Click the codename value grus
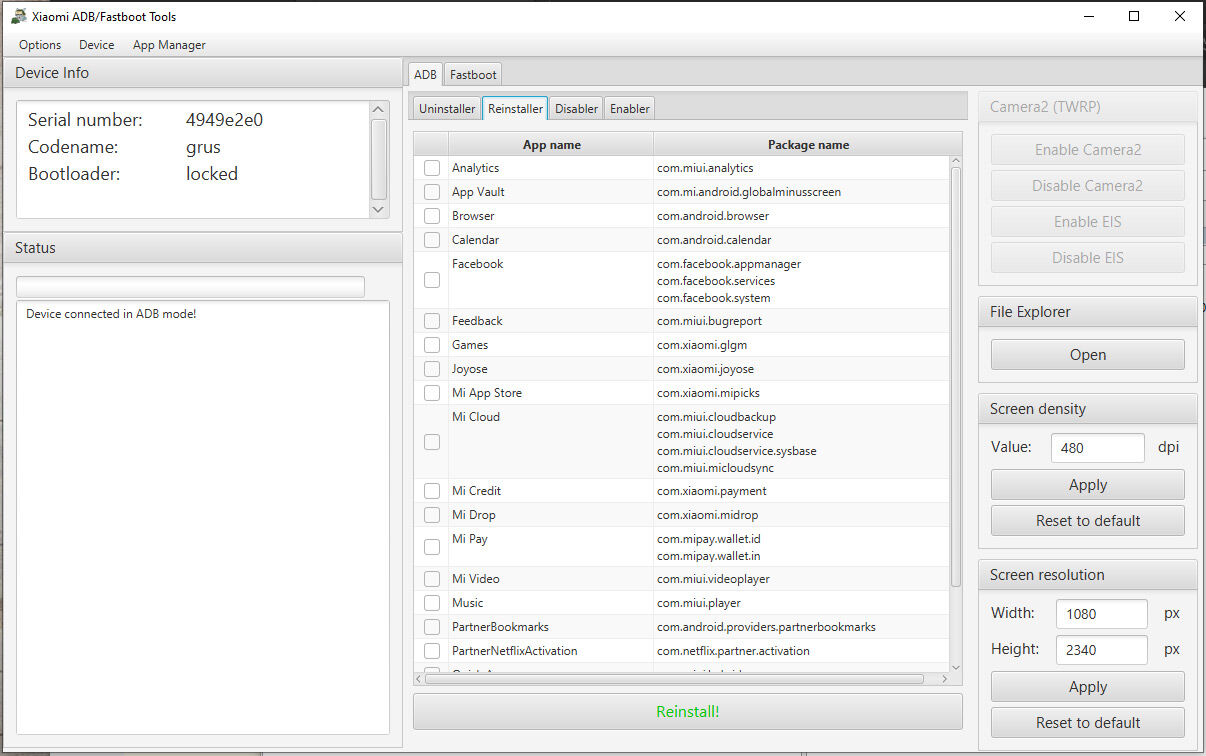Image resolution: width=1206 pixels, height=756 pixels. (x=203, y=147)
